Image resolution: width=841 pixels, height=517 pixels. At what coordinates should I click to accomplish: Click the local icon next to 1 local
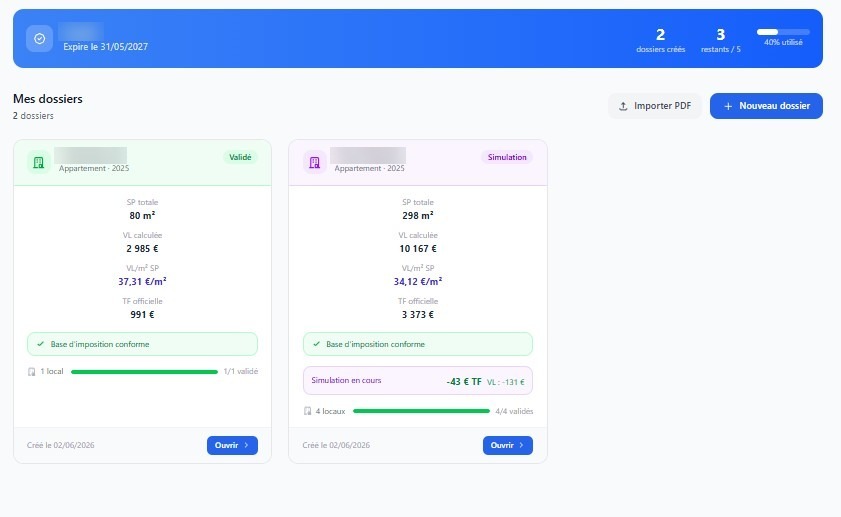point(32,372)
